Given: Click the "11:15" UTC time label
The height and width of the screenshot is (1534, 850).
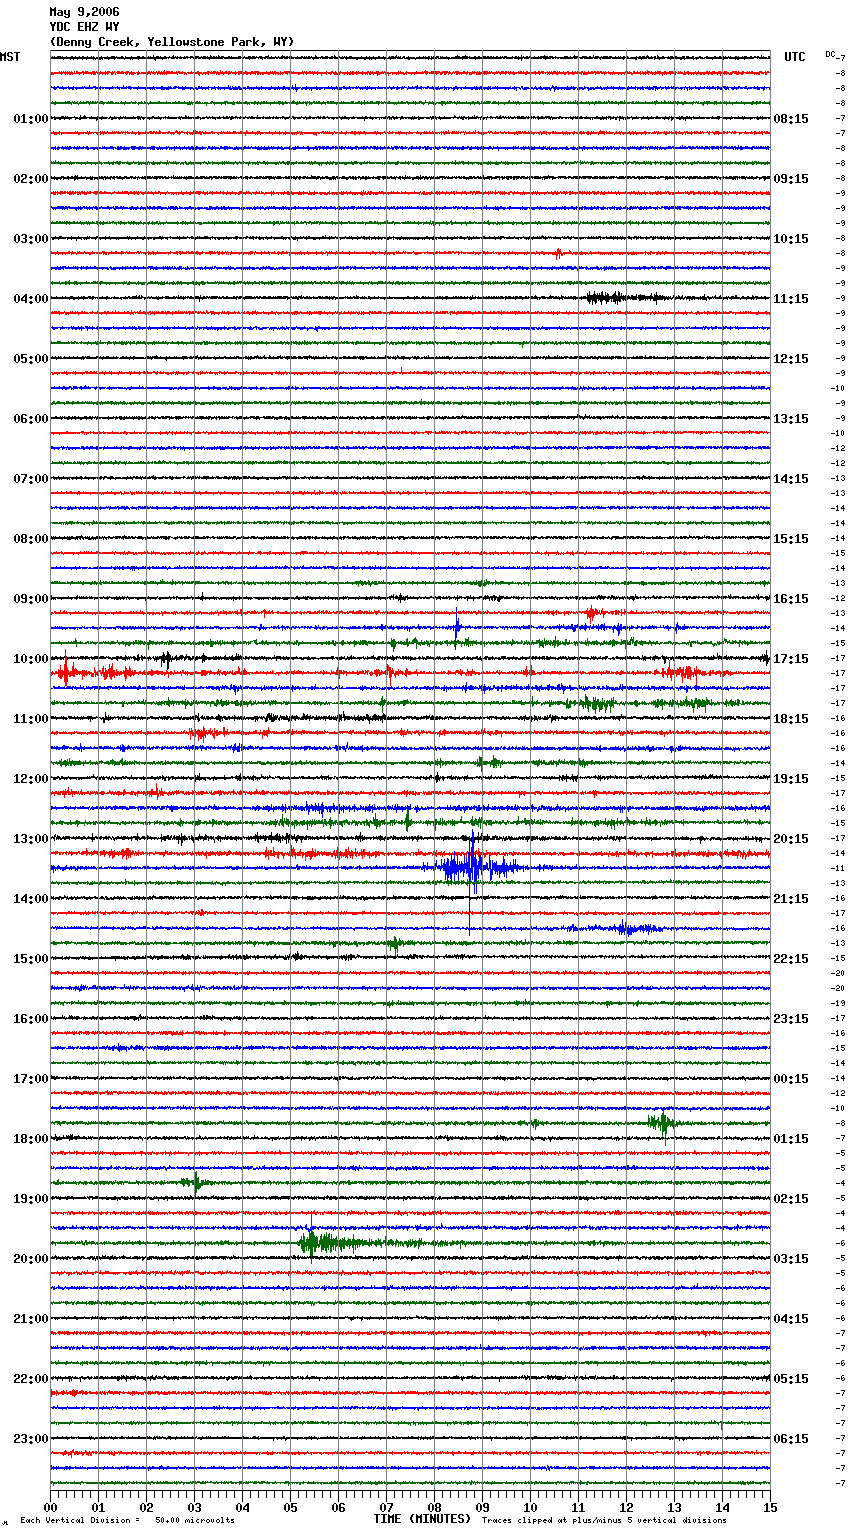Looking at the screenshot, I should 791,299.
